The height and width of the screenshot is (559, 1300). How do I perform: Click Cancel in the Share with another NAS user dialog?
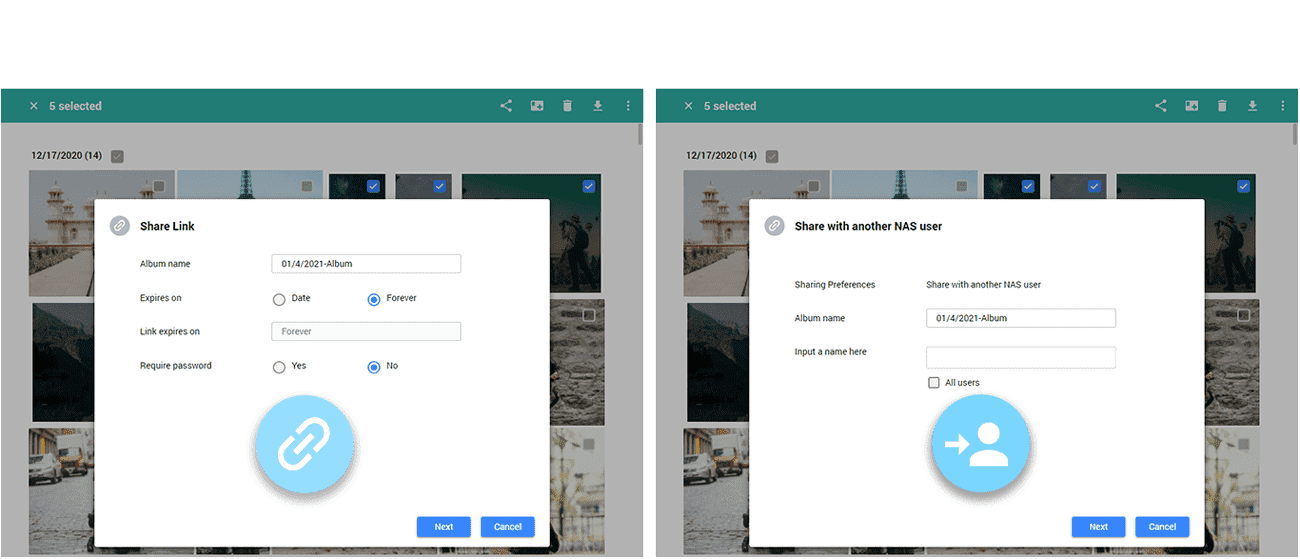pos(1162,527)
